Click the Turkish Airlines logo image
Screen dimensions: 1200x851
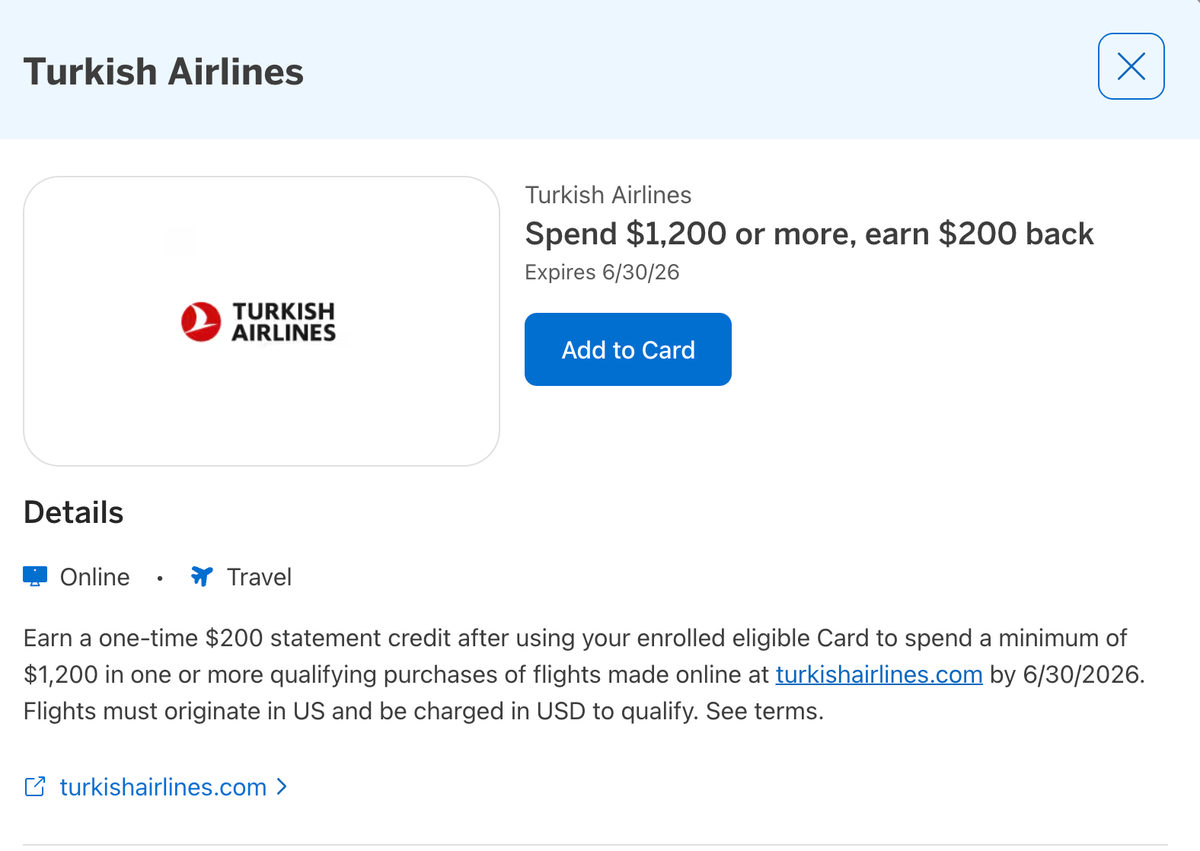258,320
